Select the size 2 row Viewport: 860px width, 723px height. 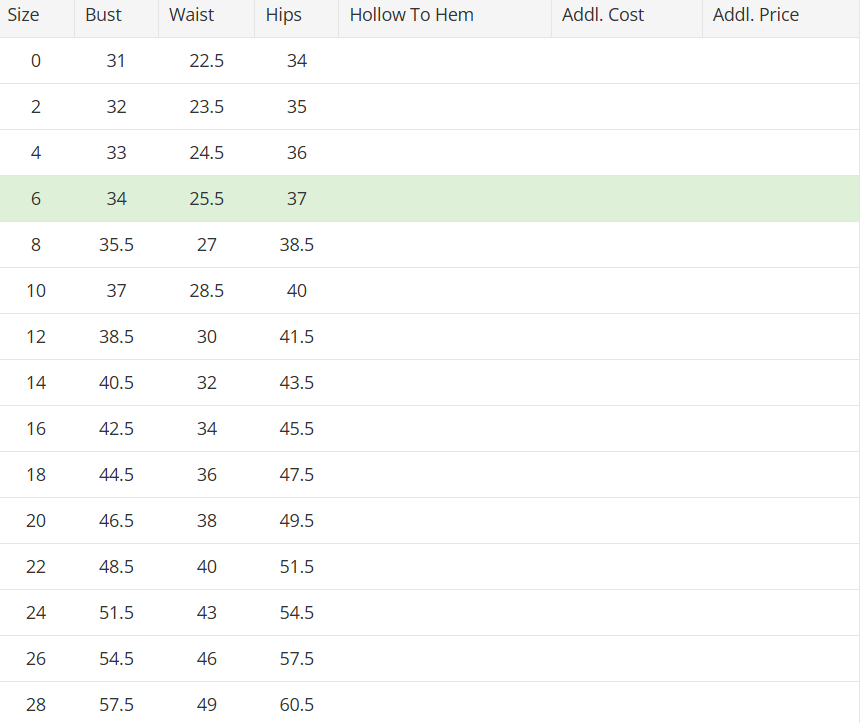coord(430,107)
